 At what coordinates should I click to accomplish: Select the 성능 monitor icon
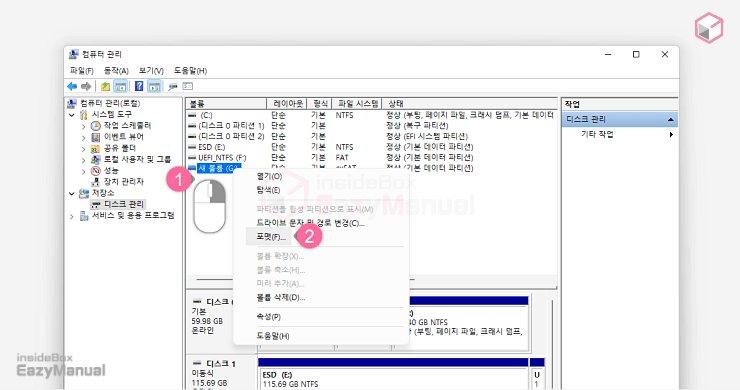(96, 170)
